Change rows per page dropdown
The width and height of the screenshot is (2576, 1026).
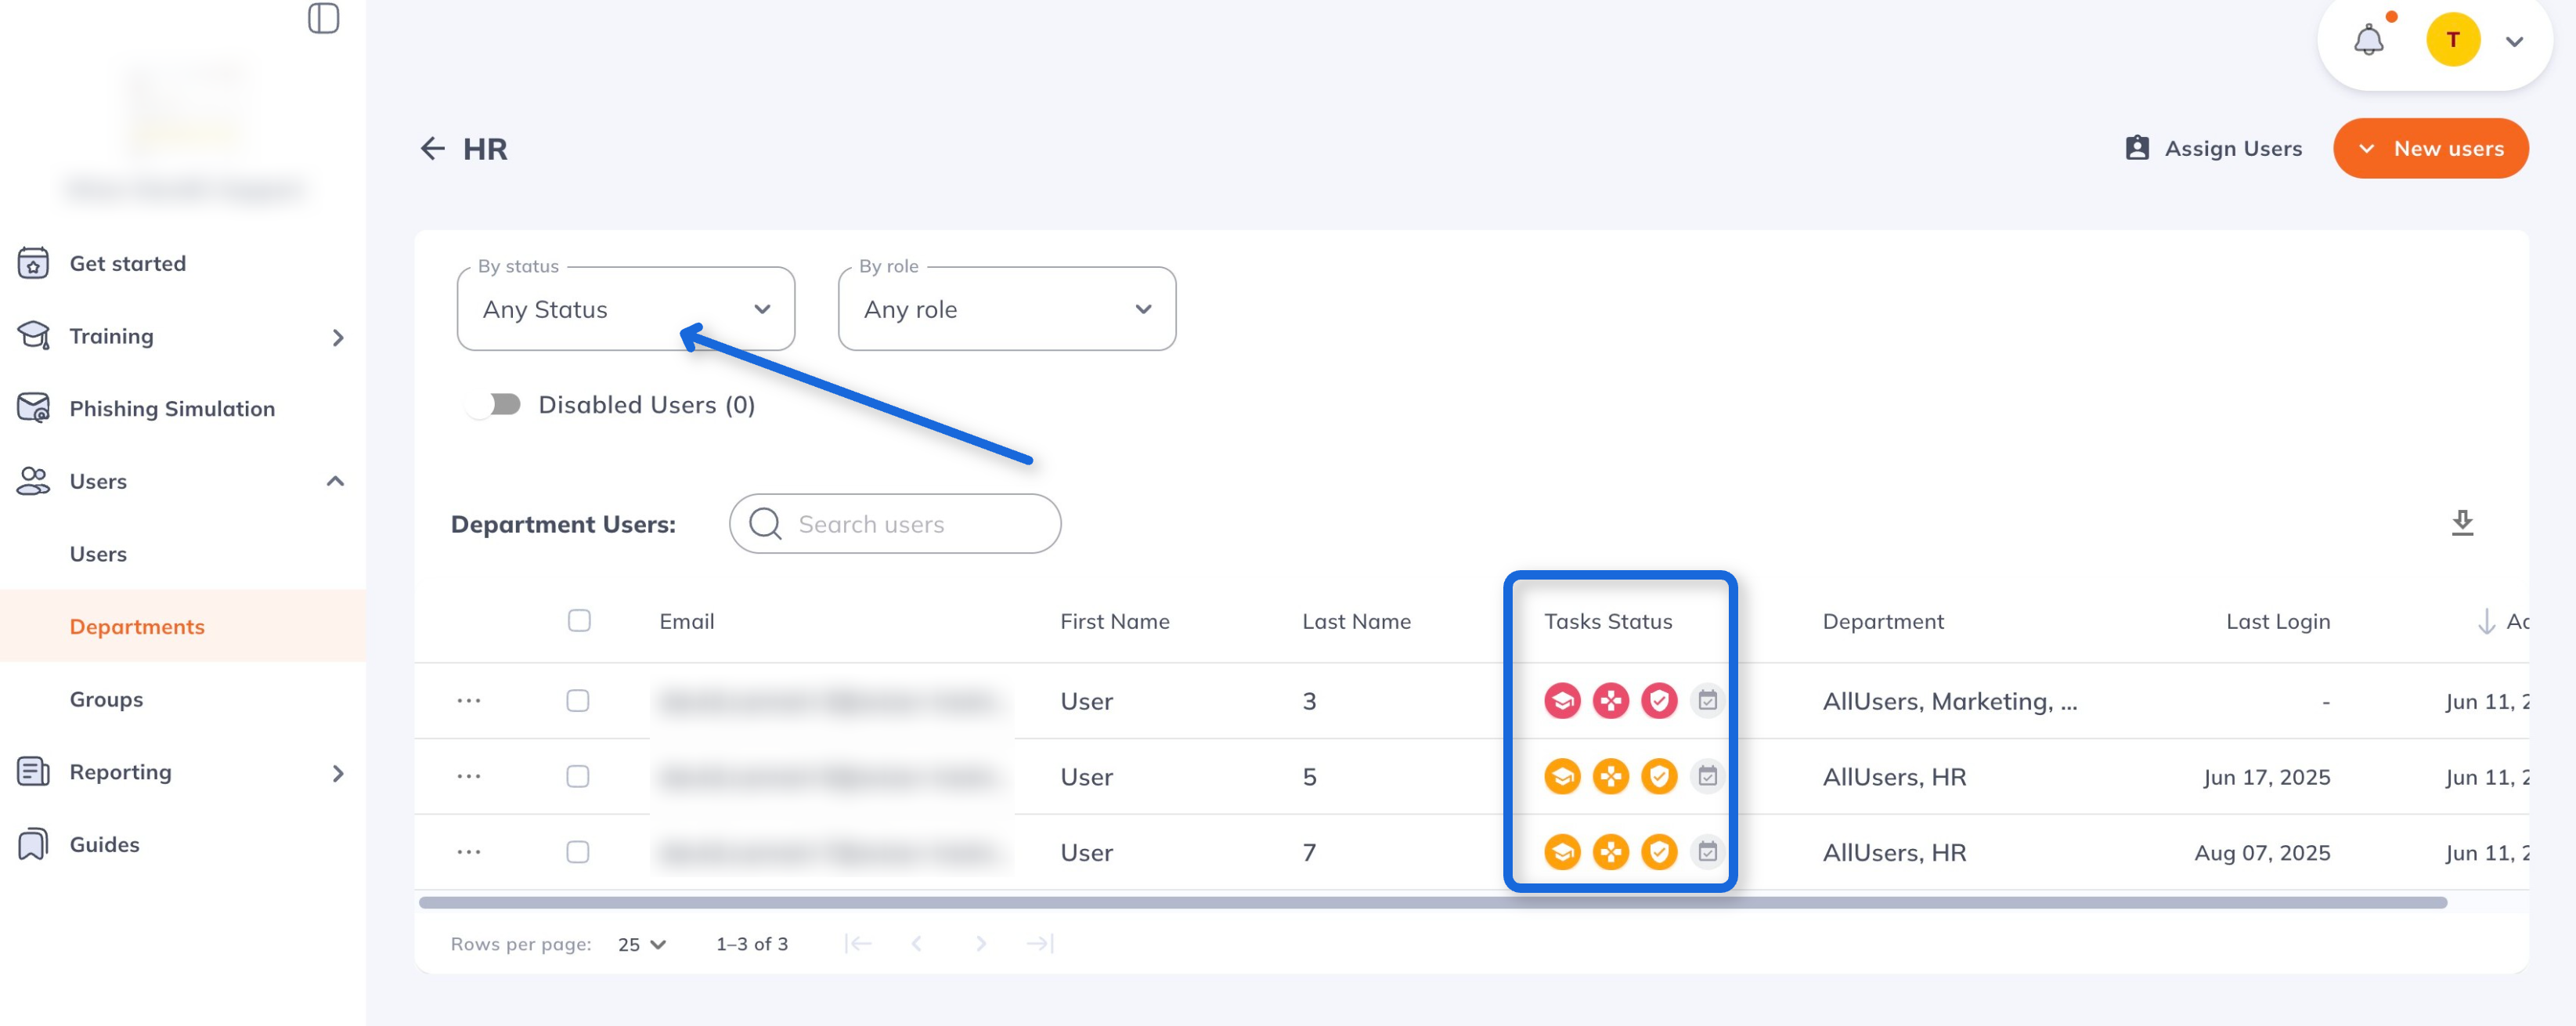coord(641,944)
